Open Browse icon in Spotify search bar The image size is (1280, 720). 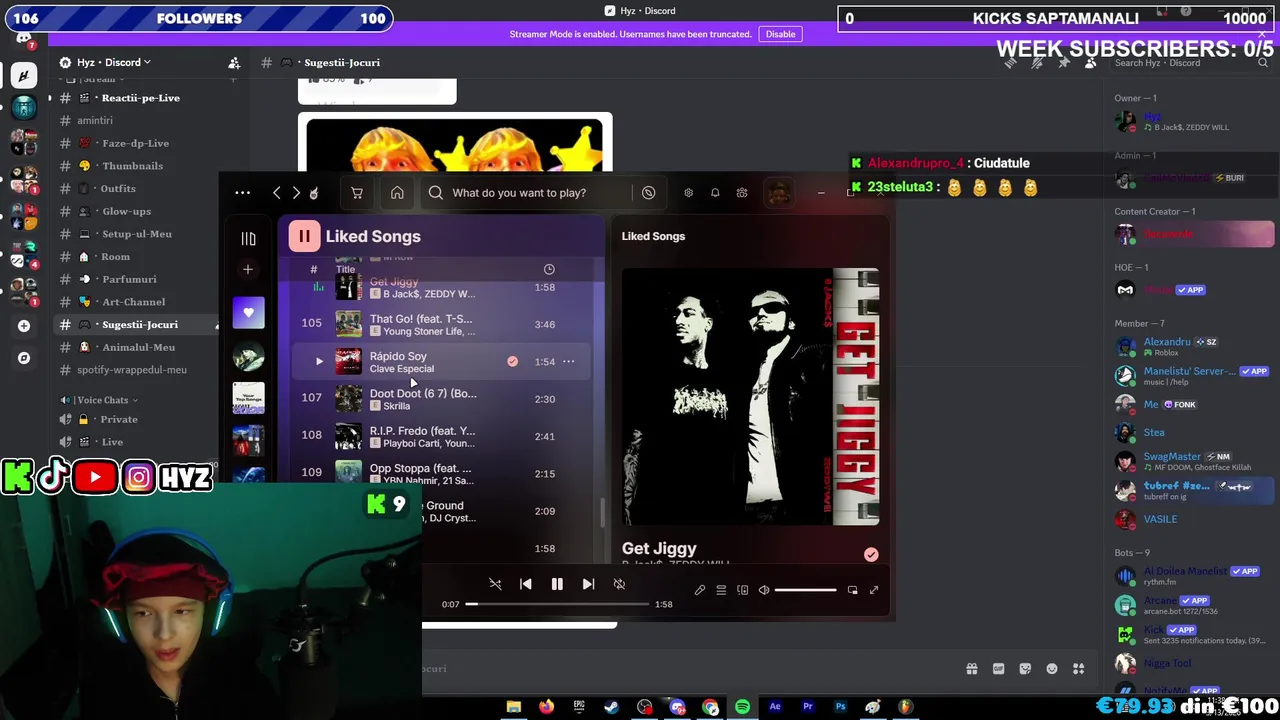(x=649, y=193)
